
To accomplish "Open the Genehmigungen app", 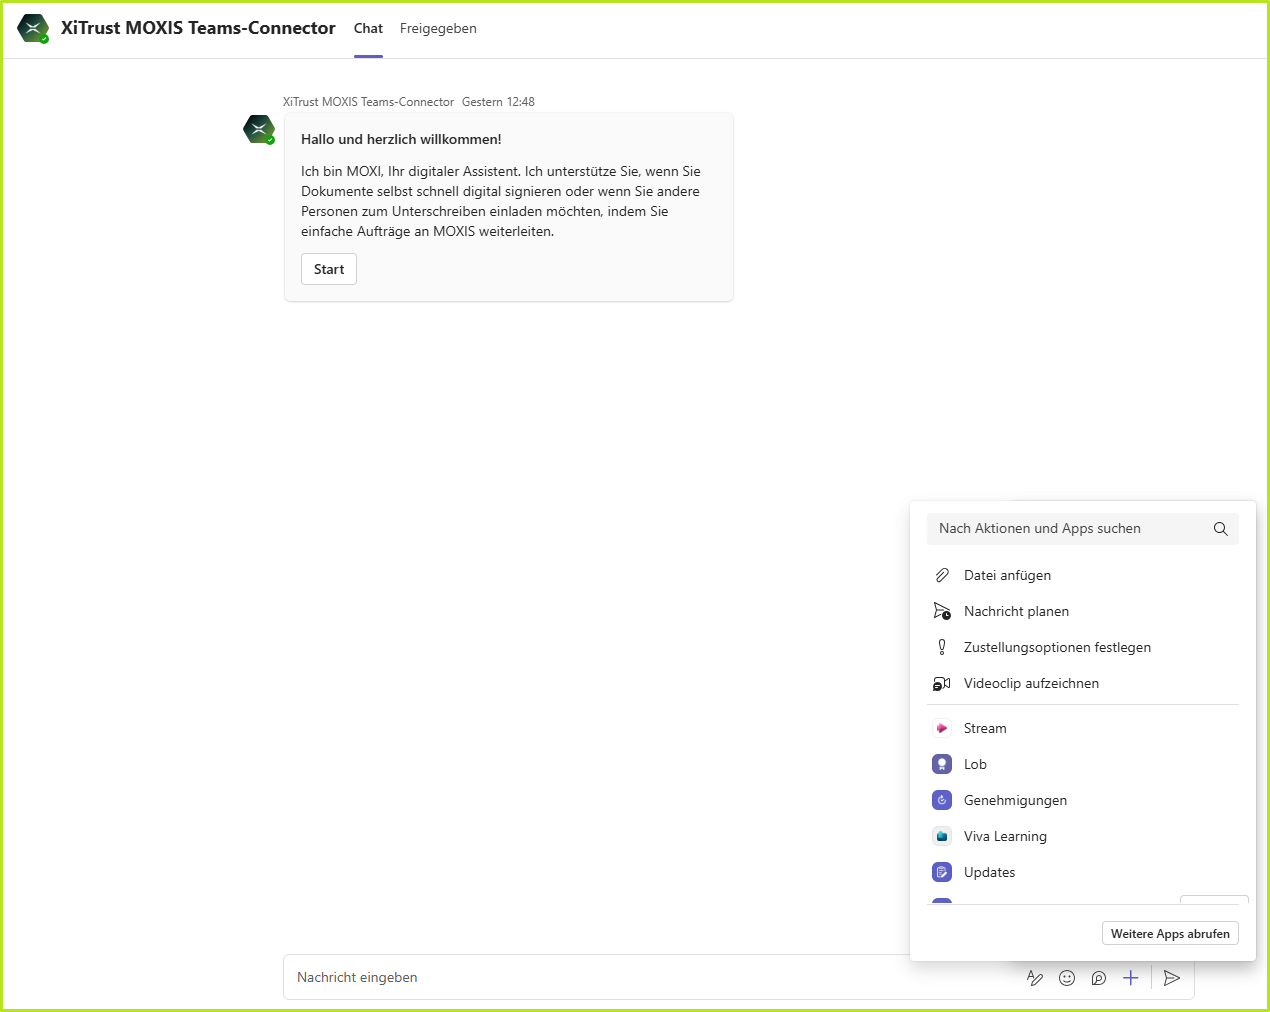I will [1014, 800].
